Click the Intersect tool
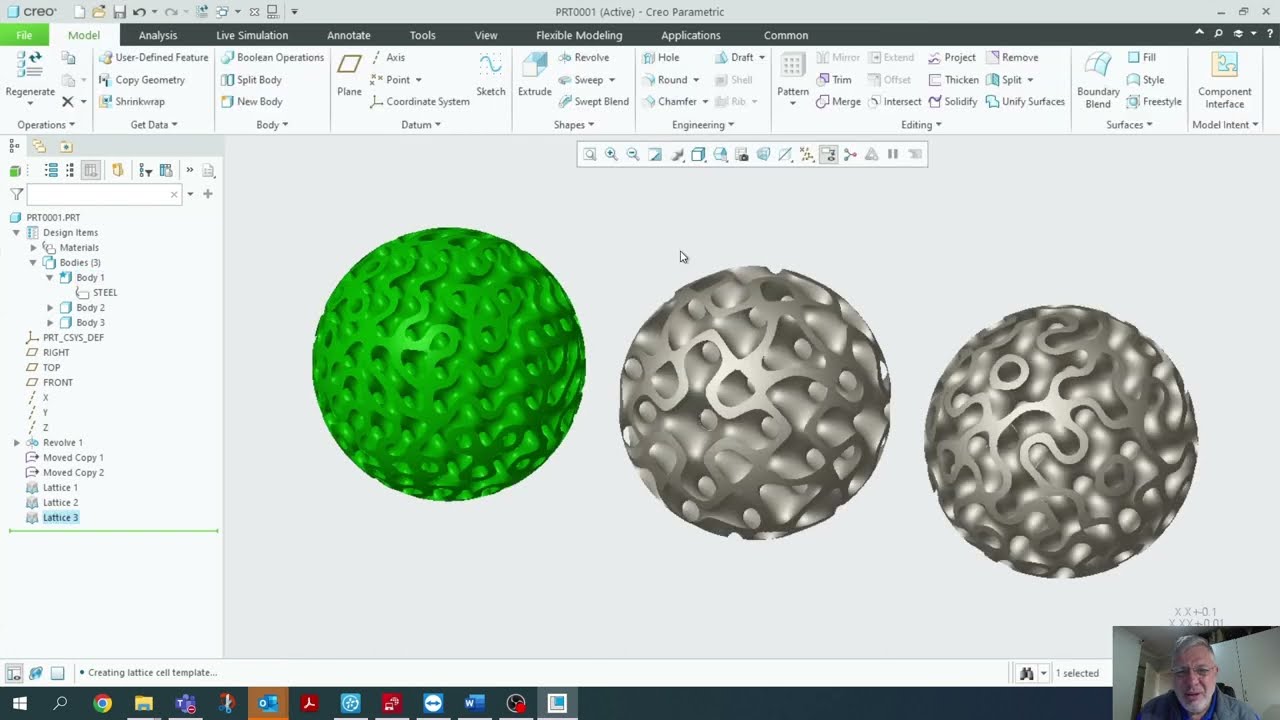1280x720 pixels. coord(893,101)
